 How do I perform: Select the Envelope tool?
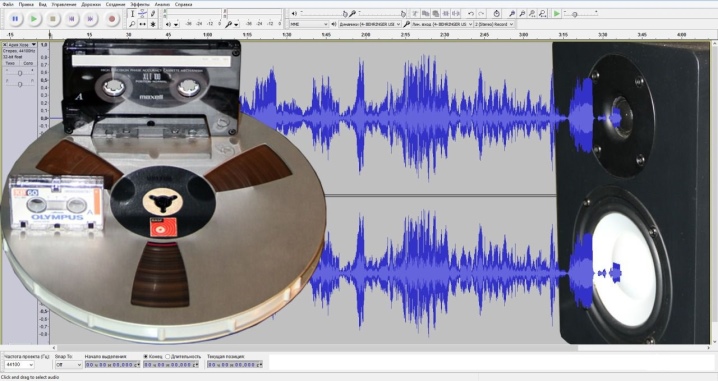142,13
